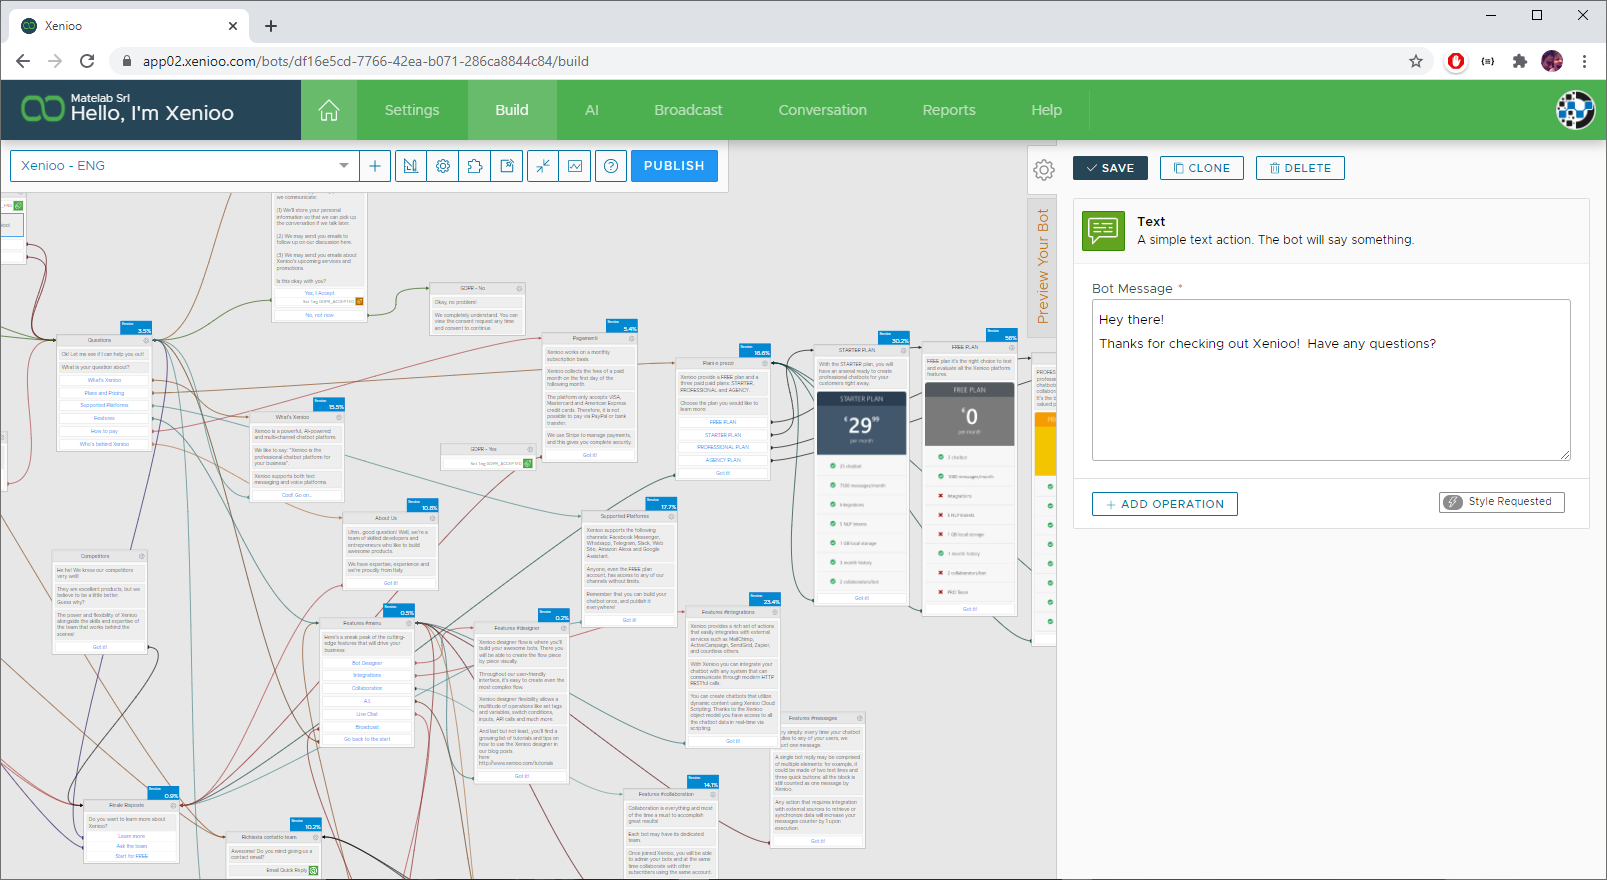Save the action with SAVE button
The image size is (1607, 880).
click(1110, 168)
